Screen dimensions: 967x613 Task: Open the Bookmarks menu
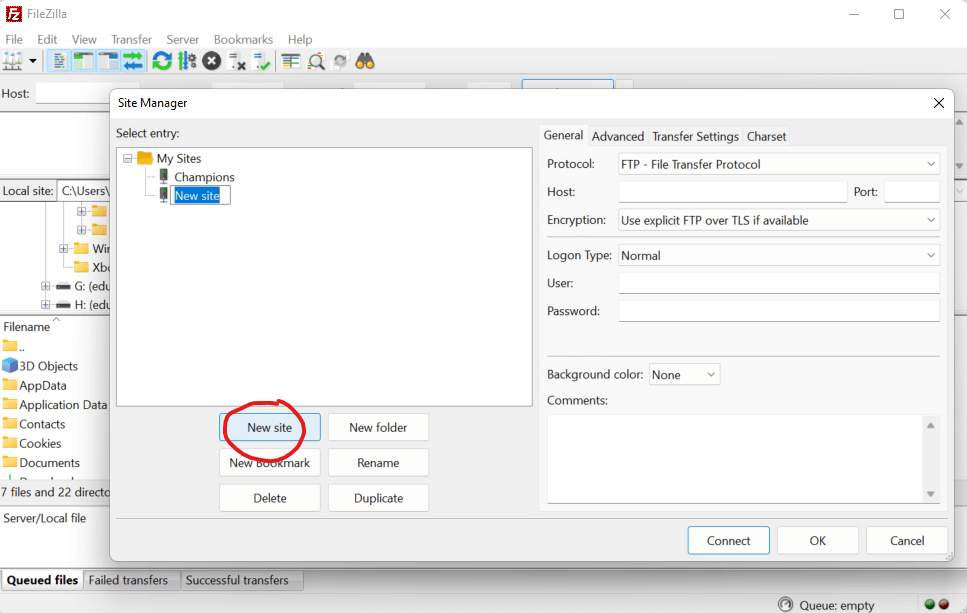tap(244, 39)
